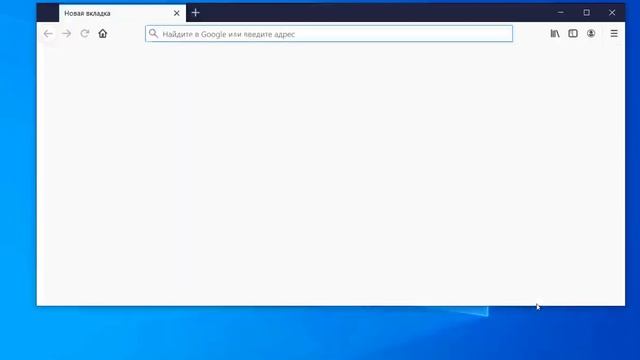The width and height of the screenshot is (640, 360).
Task: Select the Новая вкладка tab
Action: 122,13
